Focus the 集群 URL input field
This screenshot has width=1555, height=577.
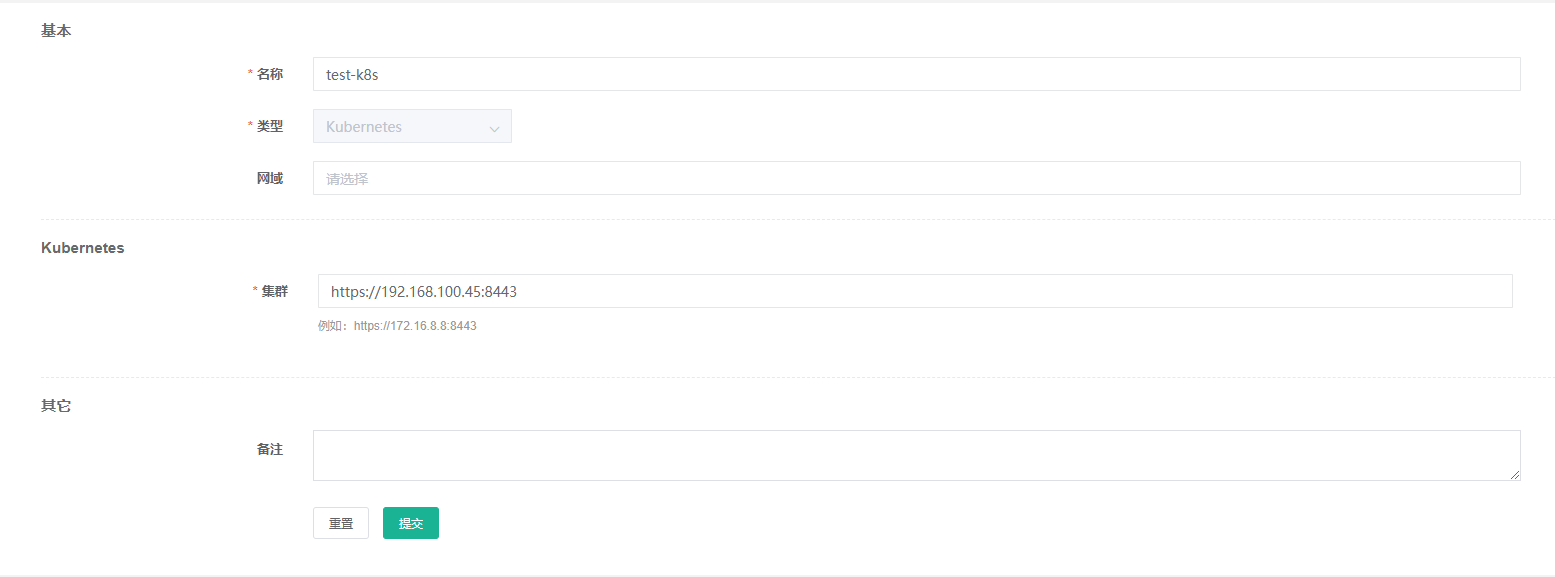click(x=914, y=291)
